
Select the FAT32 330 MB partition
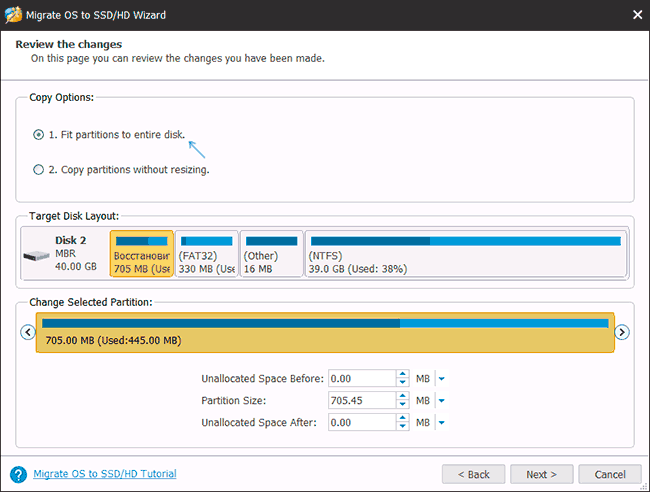206,254
